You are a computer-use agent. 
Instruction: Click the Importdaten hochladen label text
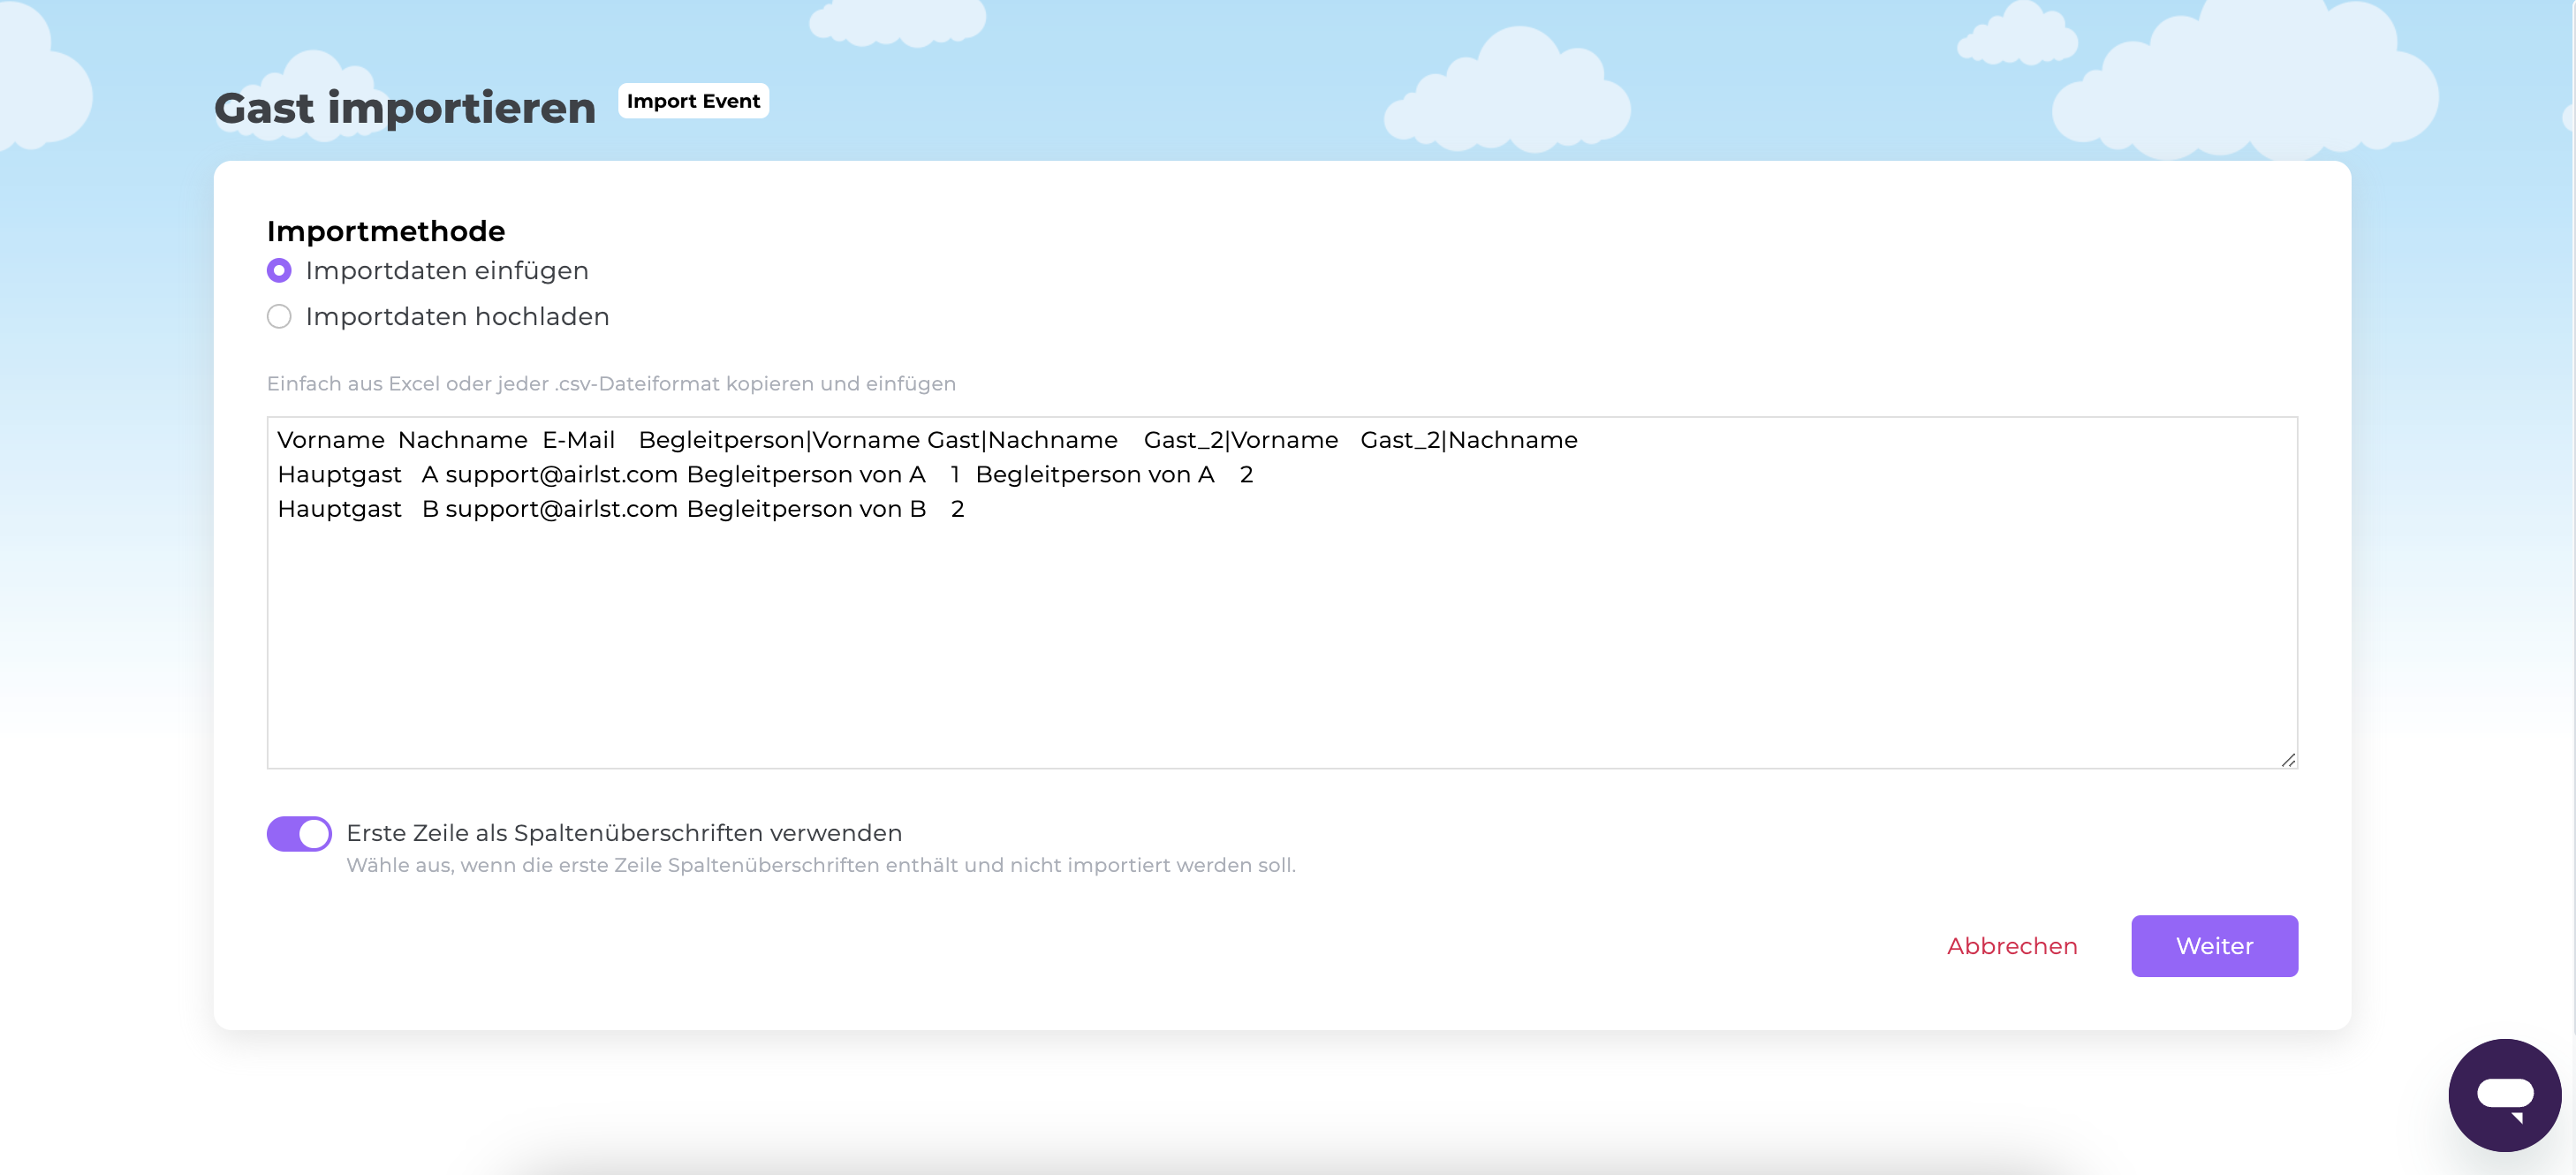pyautogui.click(x=457, y=317)
